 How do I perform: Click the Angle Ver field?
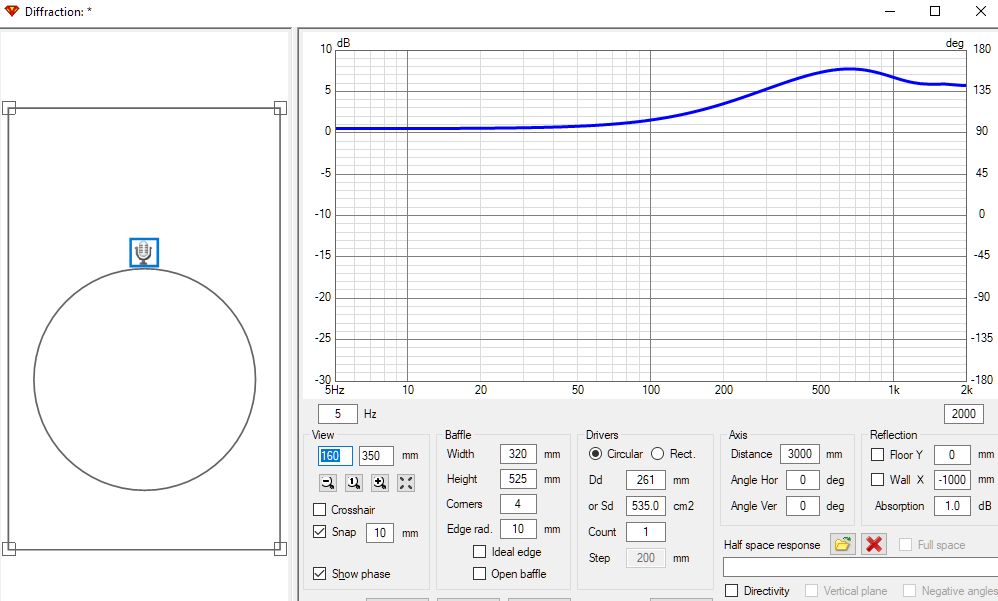(803, 506)
